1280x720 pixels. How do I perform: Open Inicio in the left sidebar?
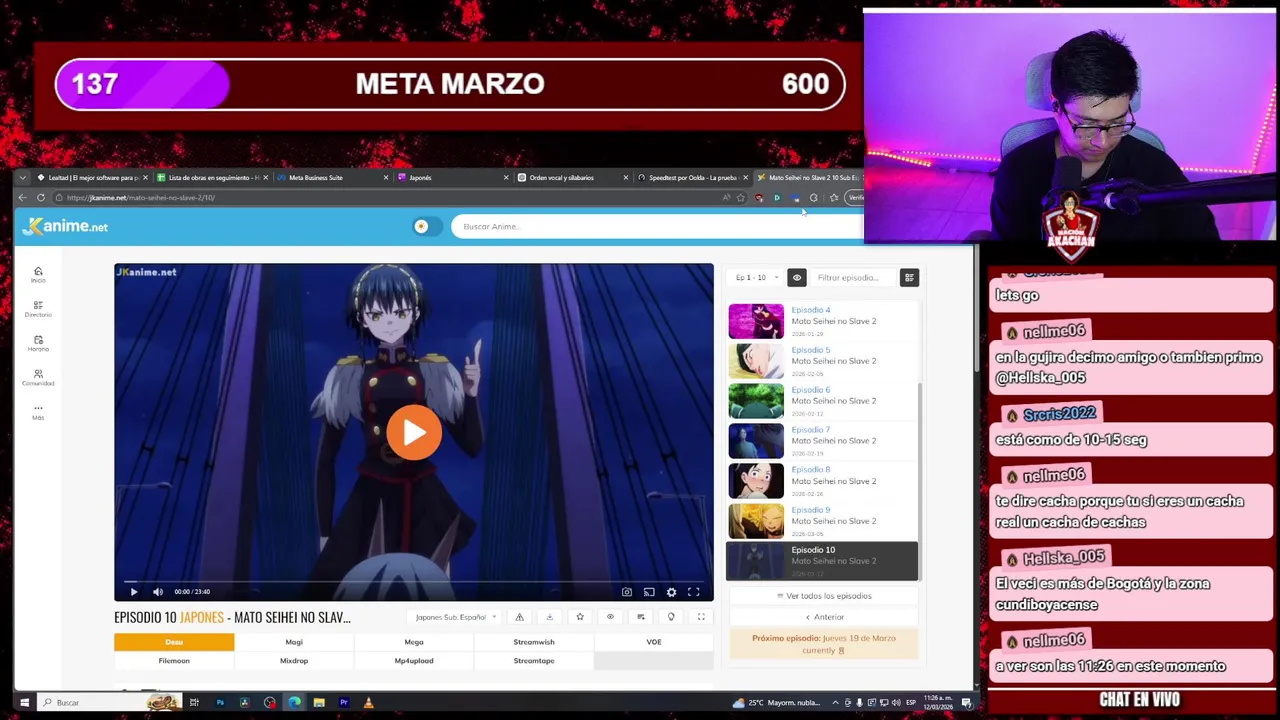click(x=38, y=274)
